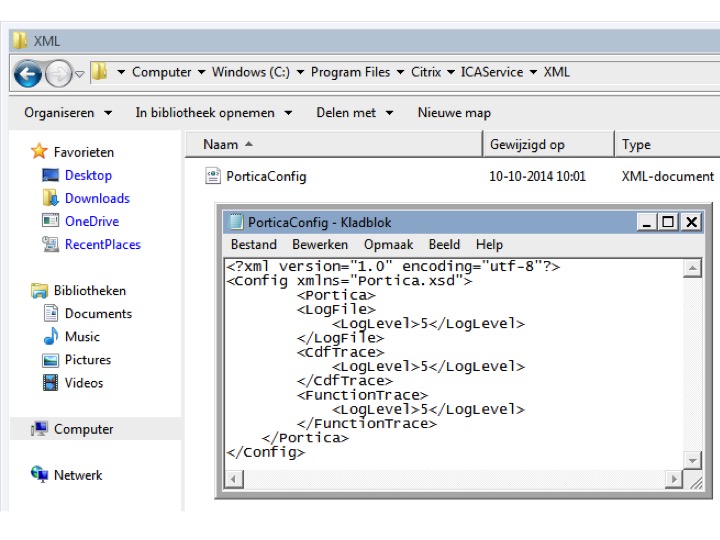
Task: Sort files by Gewijzigd op column
Action: (548, 145)
